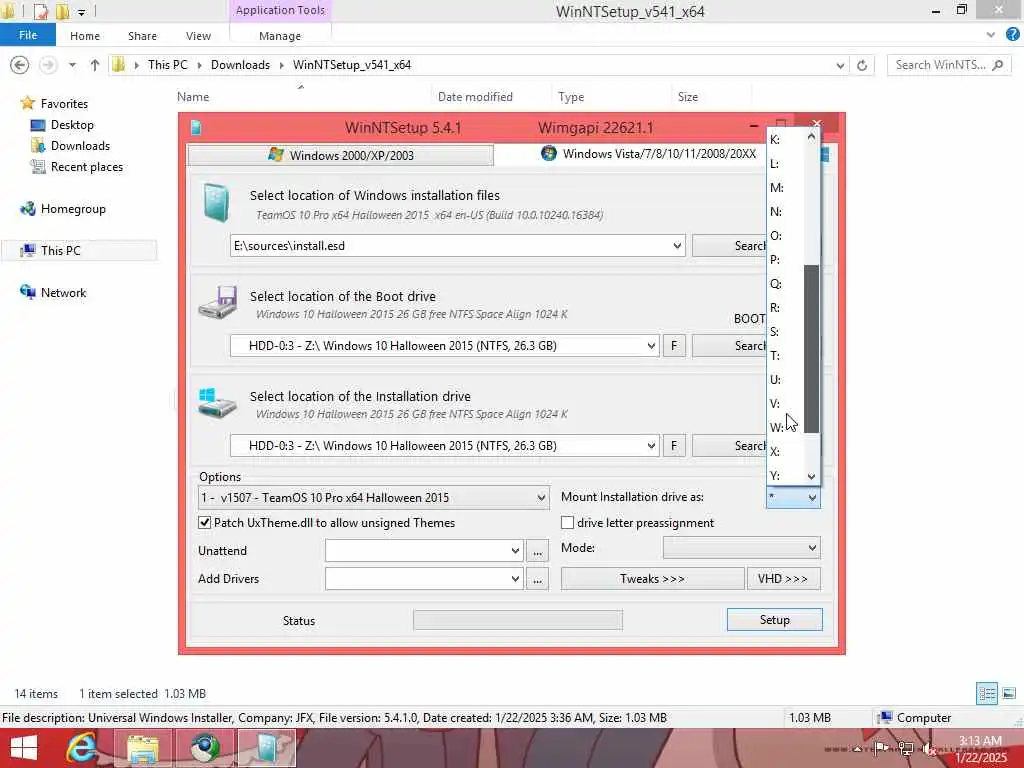Refresh the Explorer address bar
1024x768 pixels.
pos(862,65)
